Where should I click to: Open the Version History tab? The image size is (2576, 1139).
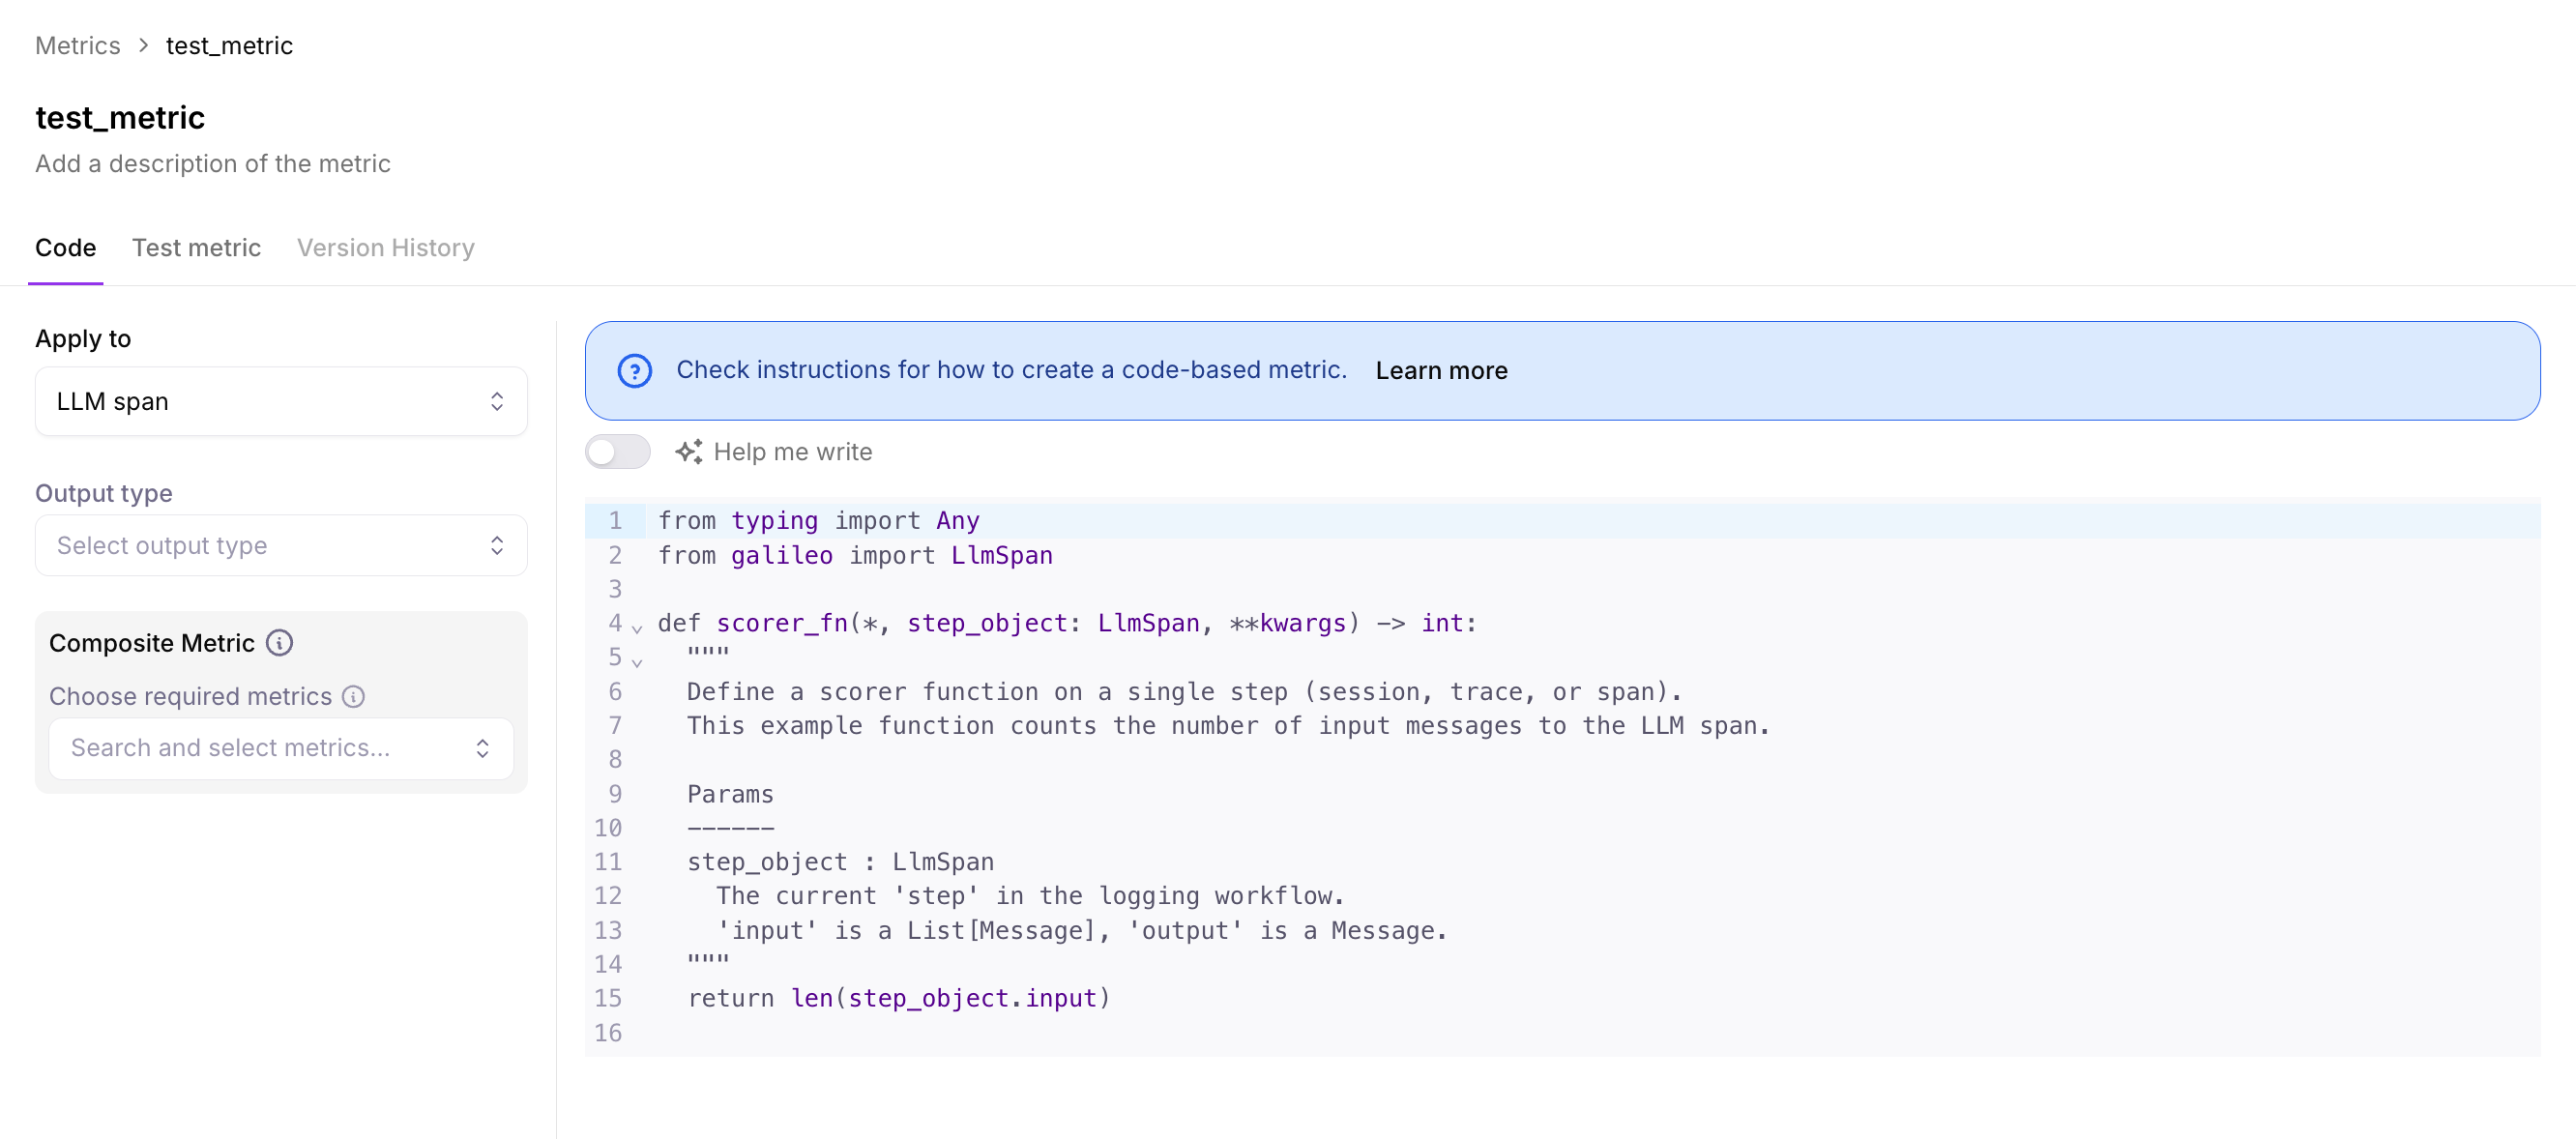(x=386, y=248)
